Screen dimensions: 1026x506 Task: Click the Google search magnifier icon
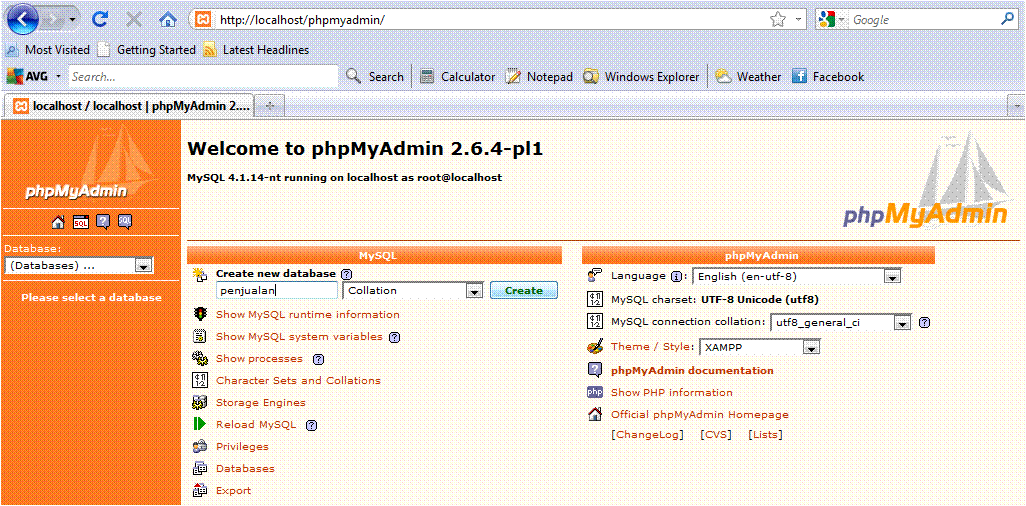click(x=1008, y=20)
